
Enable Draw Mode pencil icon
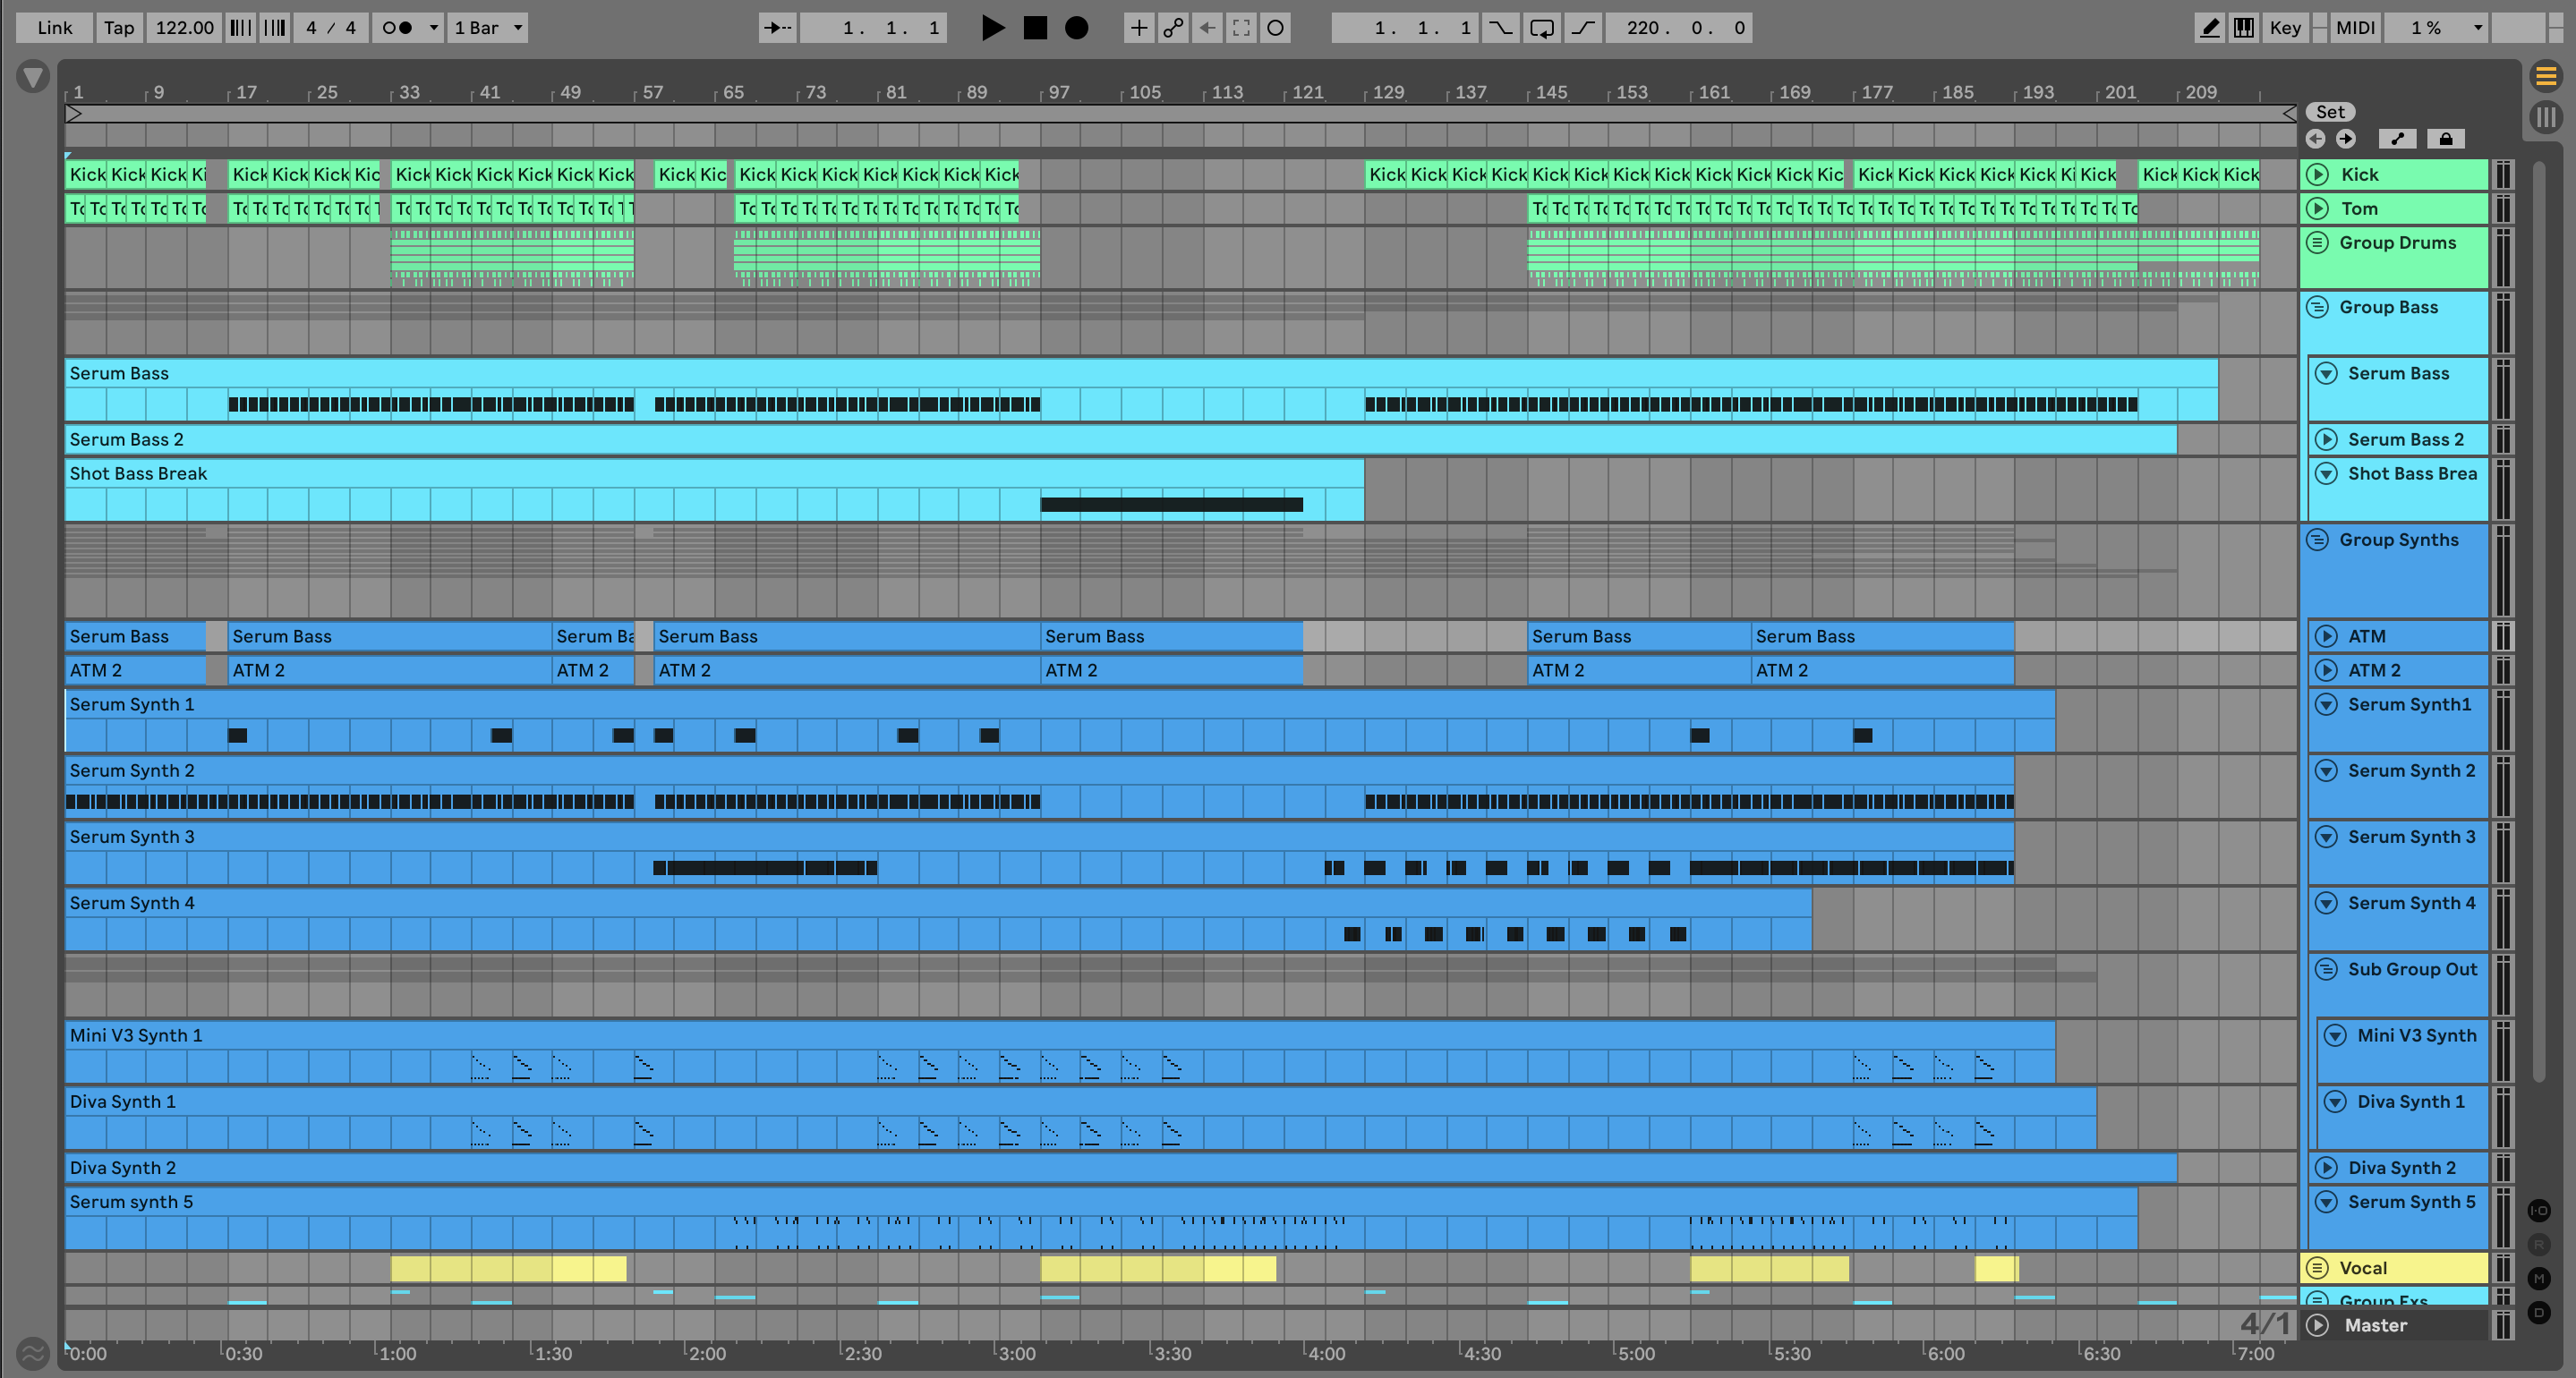point(2209,28)
